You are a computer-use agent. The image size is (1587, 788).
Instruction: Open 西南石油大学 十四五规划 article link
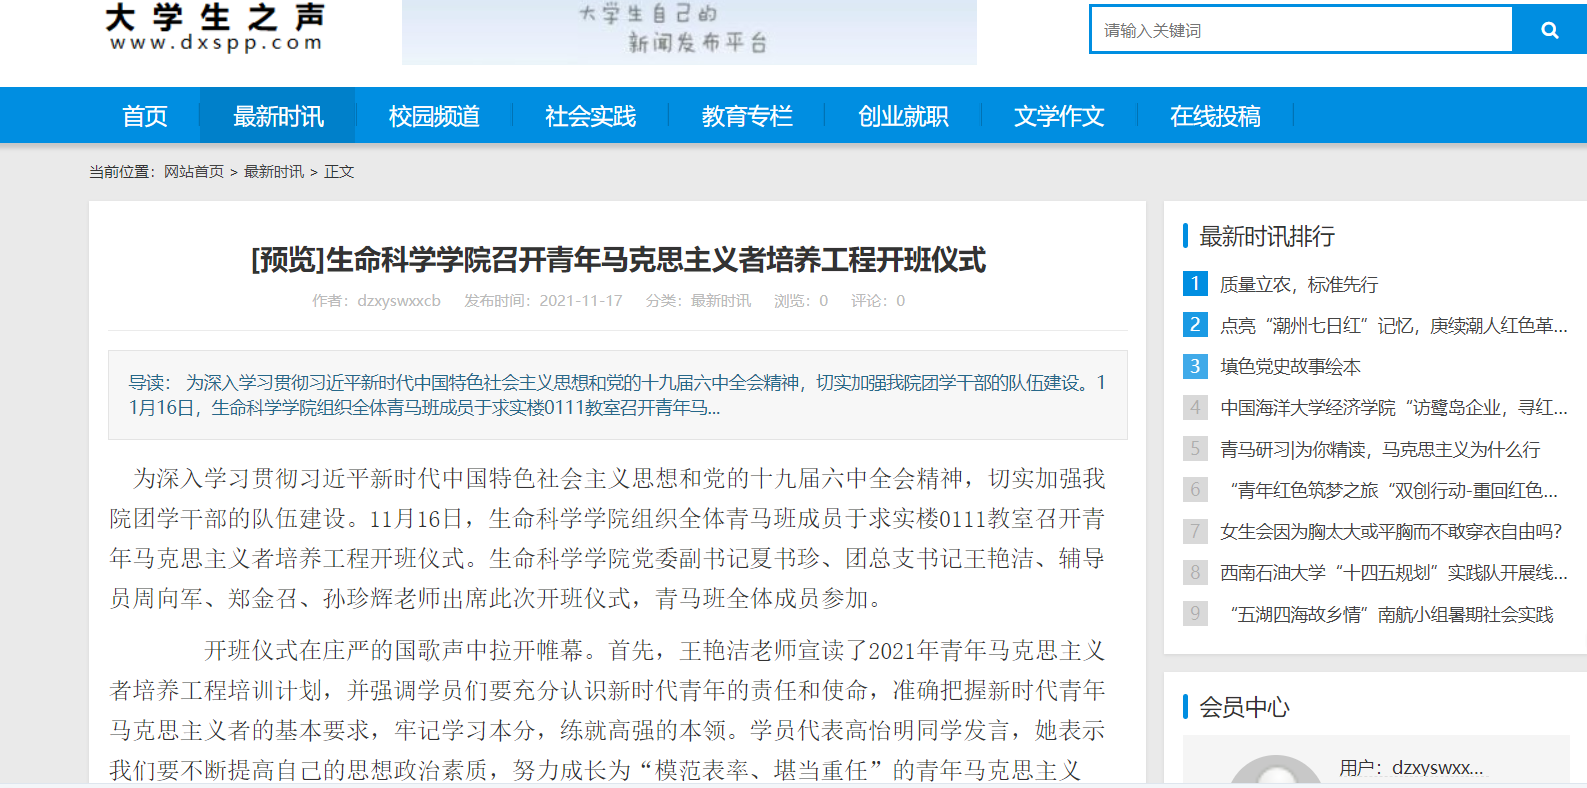(x=1393, y=573)
